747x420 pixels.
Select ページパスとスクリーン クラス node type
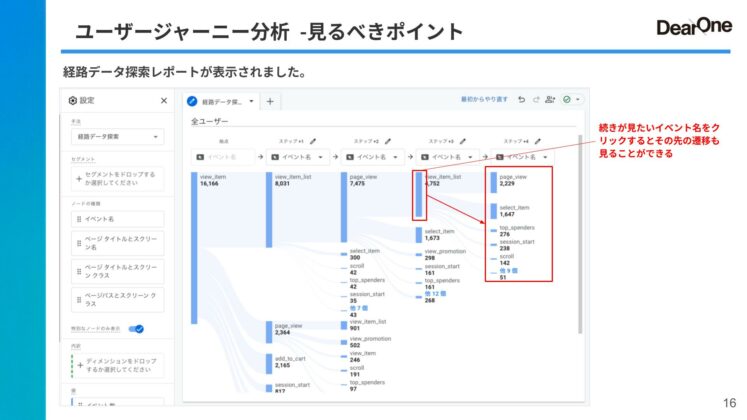click(x=117, y=300)
